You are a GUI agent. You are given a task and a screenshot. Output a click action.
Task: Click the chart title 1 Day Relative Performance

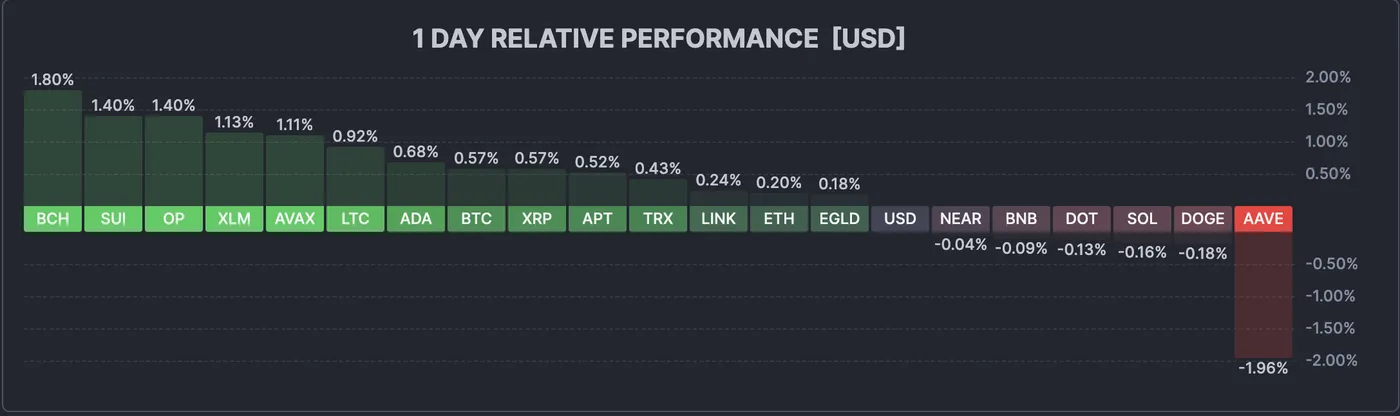[x=659, y=39]
